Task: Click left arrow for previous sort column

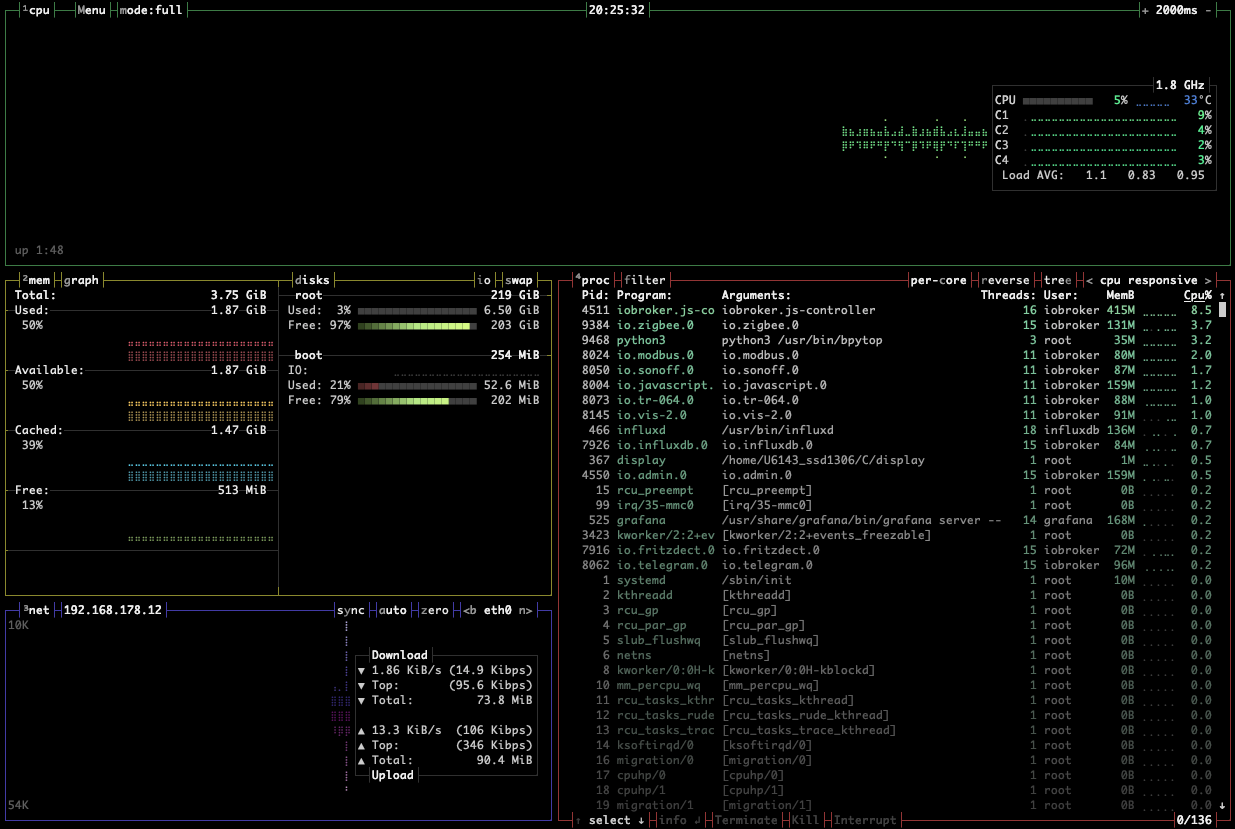Action: 1089,280
